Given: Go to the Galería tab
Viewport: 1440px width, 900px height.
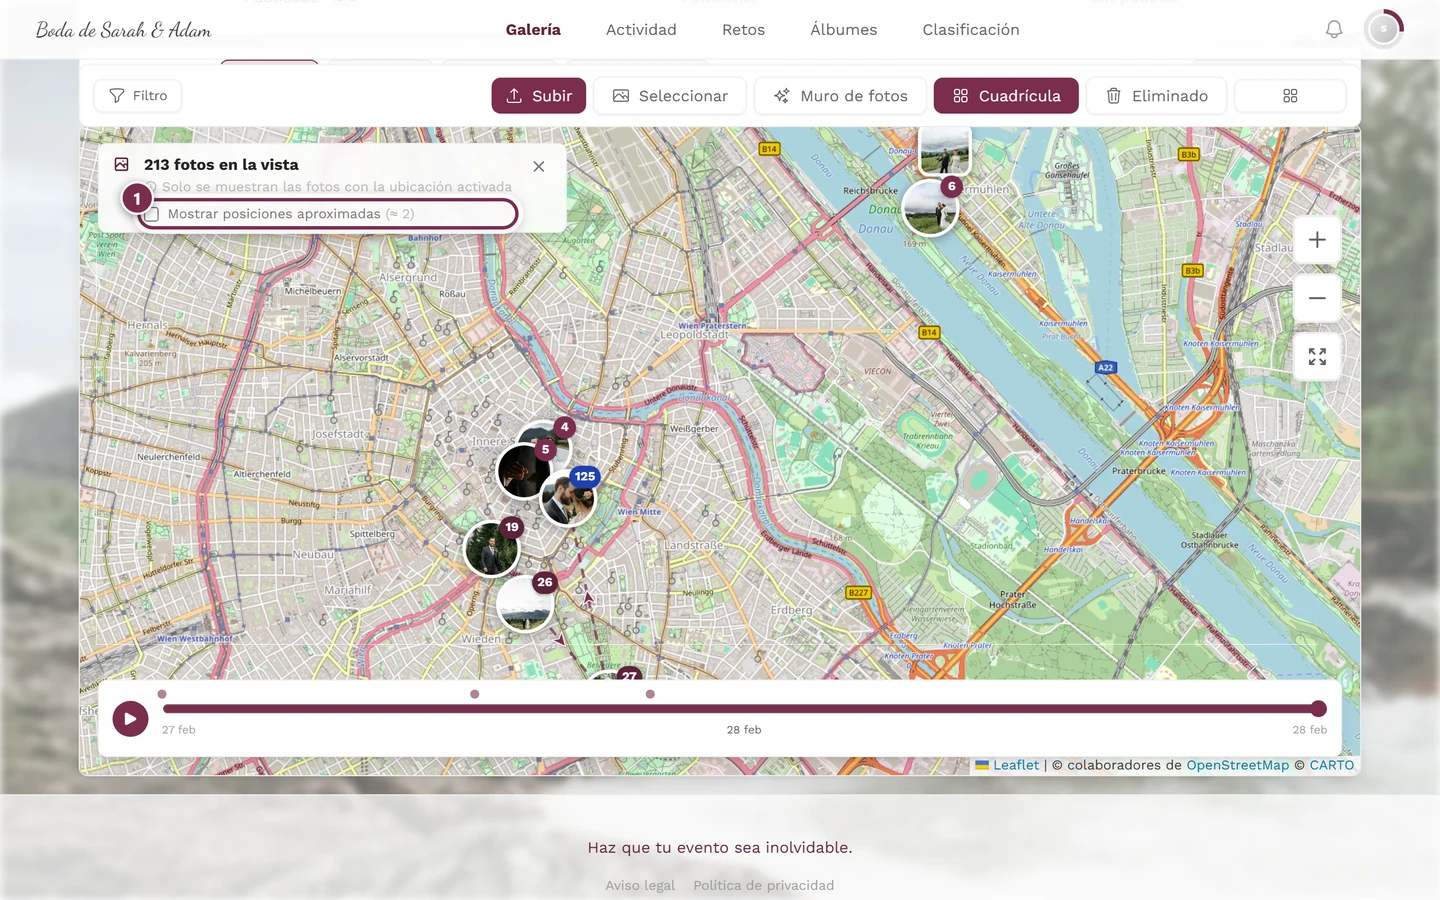Looking at the screenshot, I should pyautogui.click(x=533, y=30).
